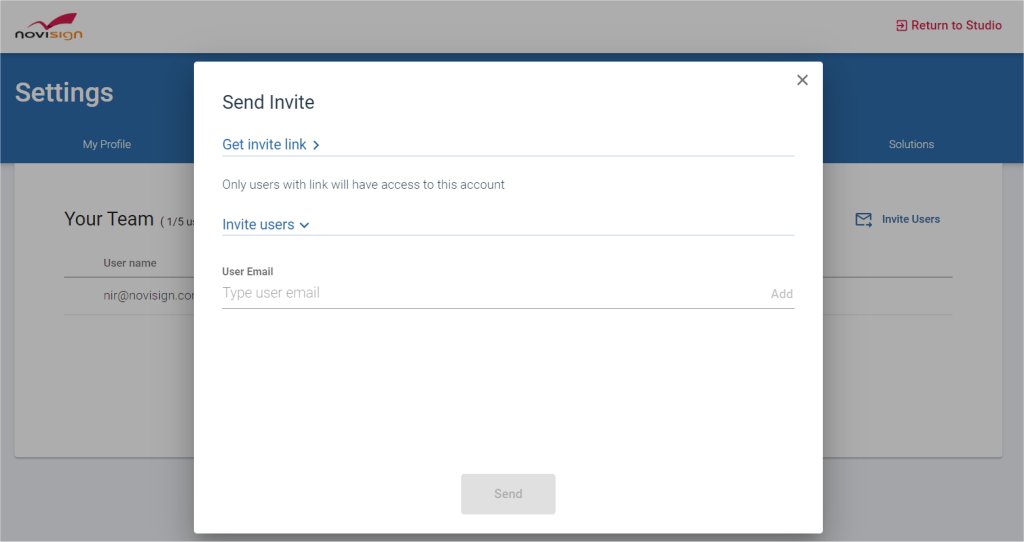This screenshot has width=1024, height=542.
Task: Click the User Email field label
Action: [x=248, y=271]
